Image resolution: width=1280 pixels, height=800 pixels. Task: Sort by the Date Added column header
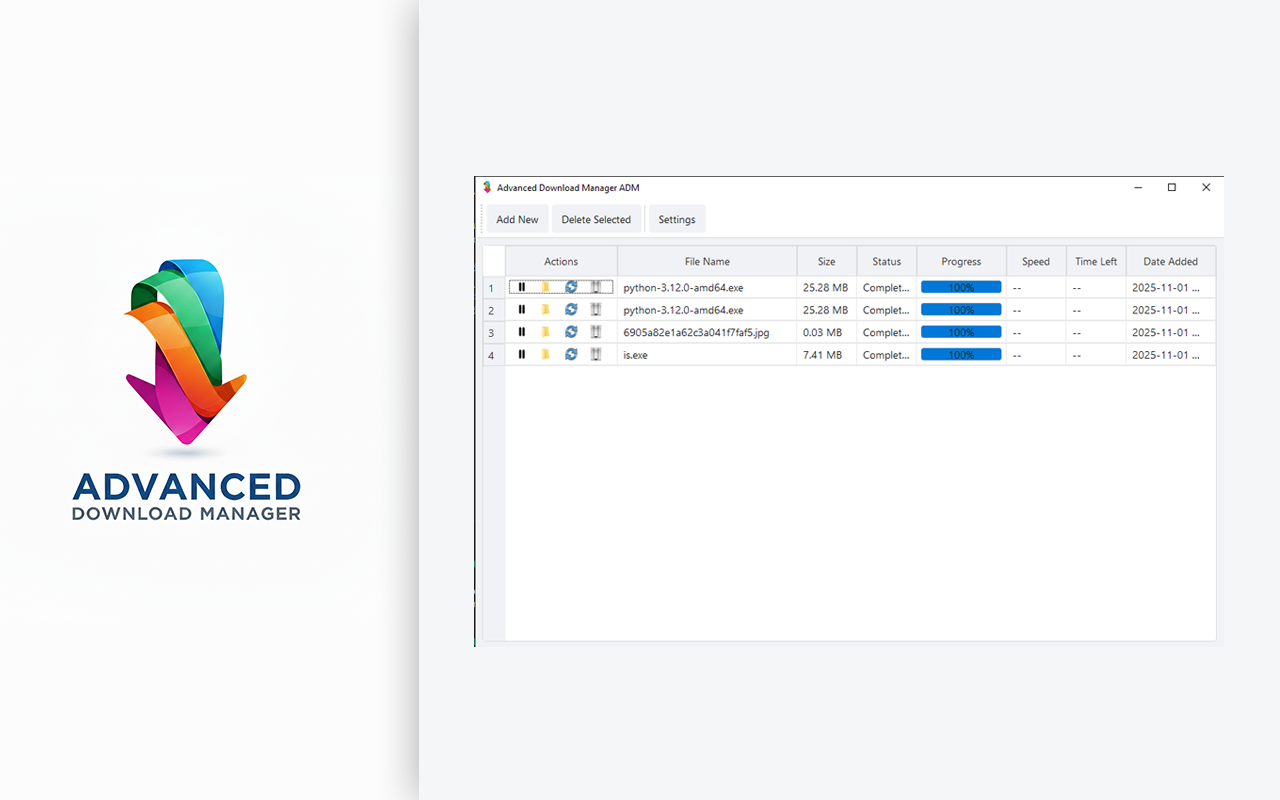[1170, 261]
